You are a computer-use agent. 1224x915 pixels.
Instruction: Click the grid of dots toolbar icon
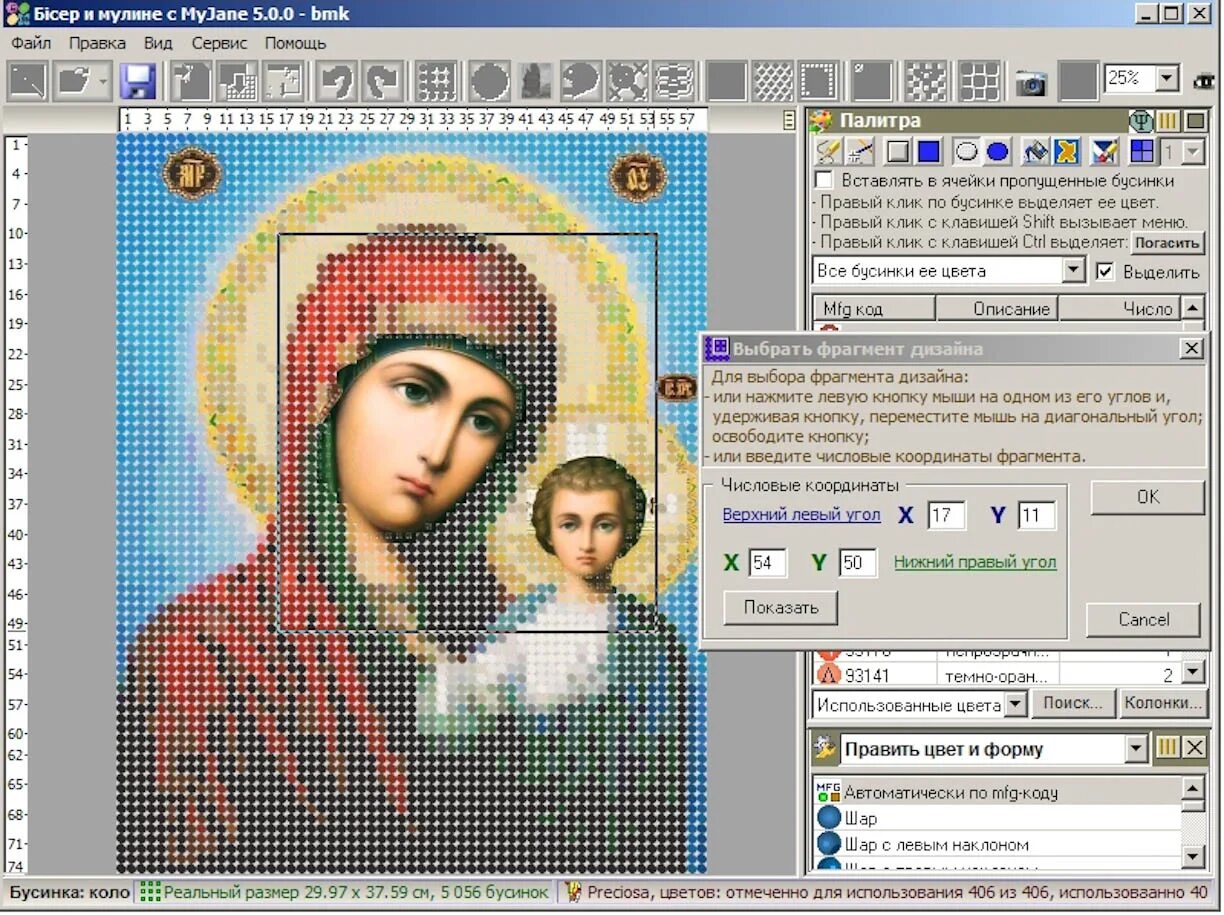436,81
